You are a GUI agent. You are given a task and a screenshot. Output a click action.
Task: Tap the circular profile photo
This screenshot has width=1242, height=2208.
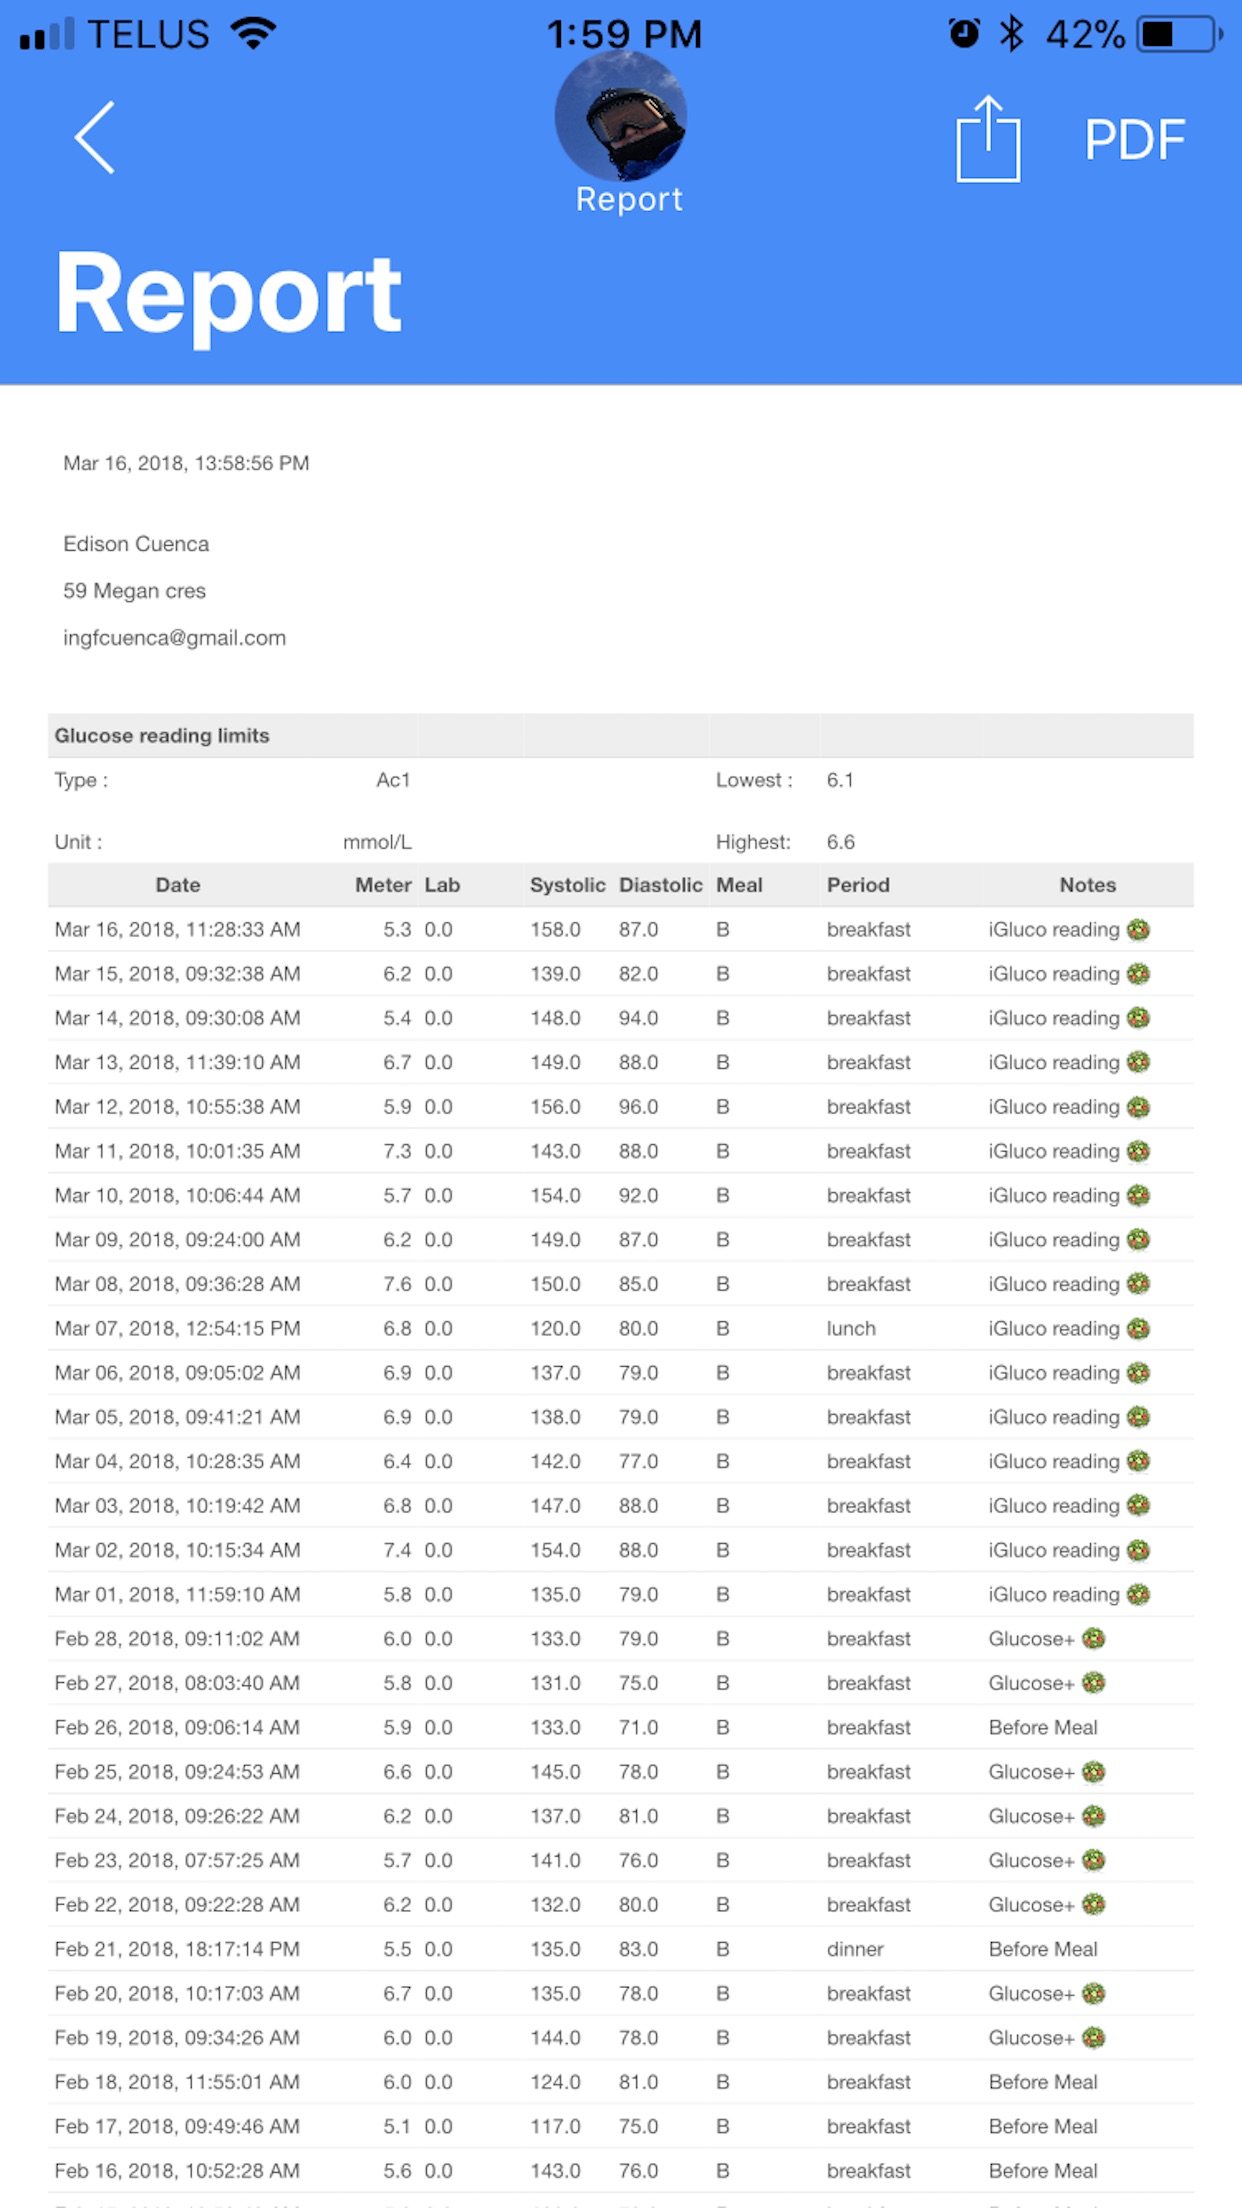point(621,117)
